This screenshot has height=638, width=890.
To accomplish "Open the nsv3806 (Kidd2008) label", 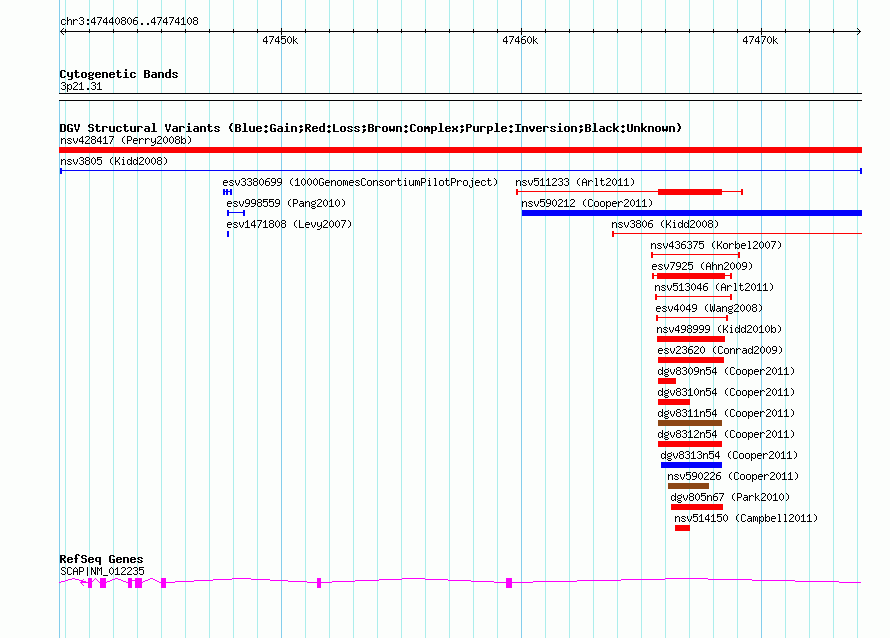I will point(665,224).
